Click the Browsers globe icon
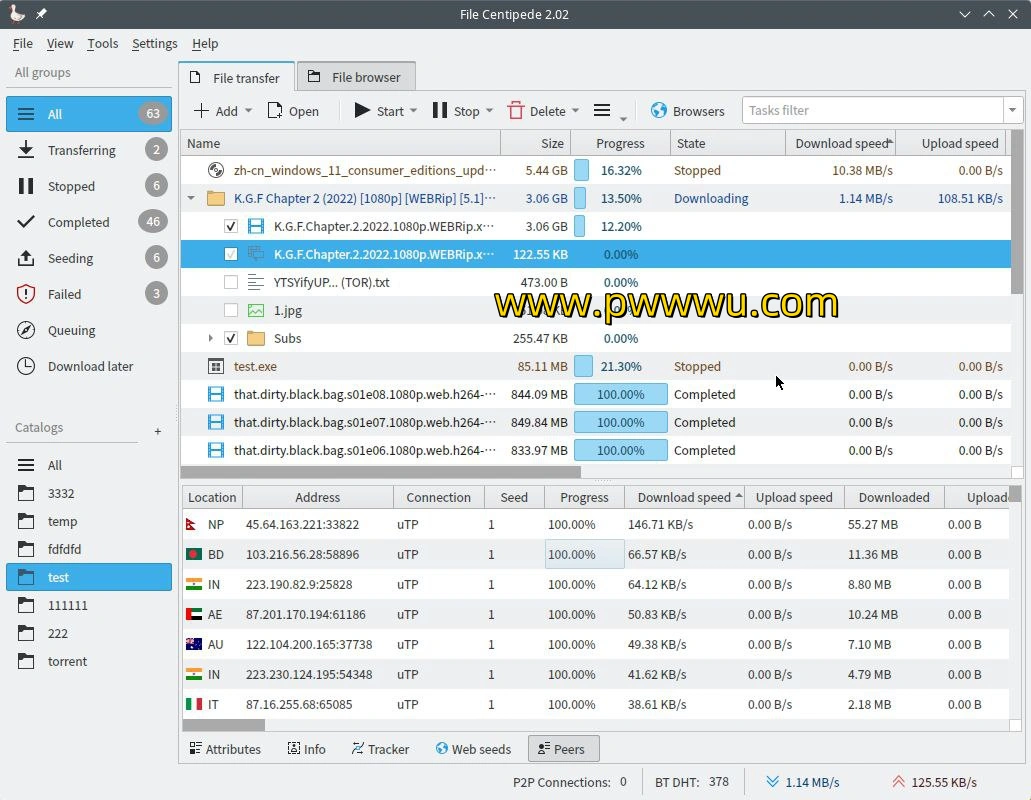This screenshot has height=800, width=1031. coord(659,110)
